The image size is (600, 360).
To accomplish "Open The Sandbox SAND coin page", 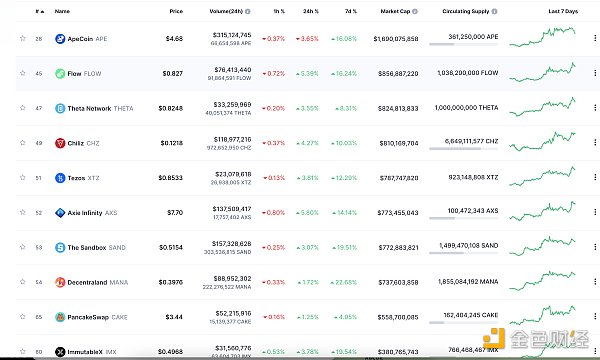I will [96, 248].
